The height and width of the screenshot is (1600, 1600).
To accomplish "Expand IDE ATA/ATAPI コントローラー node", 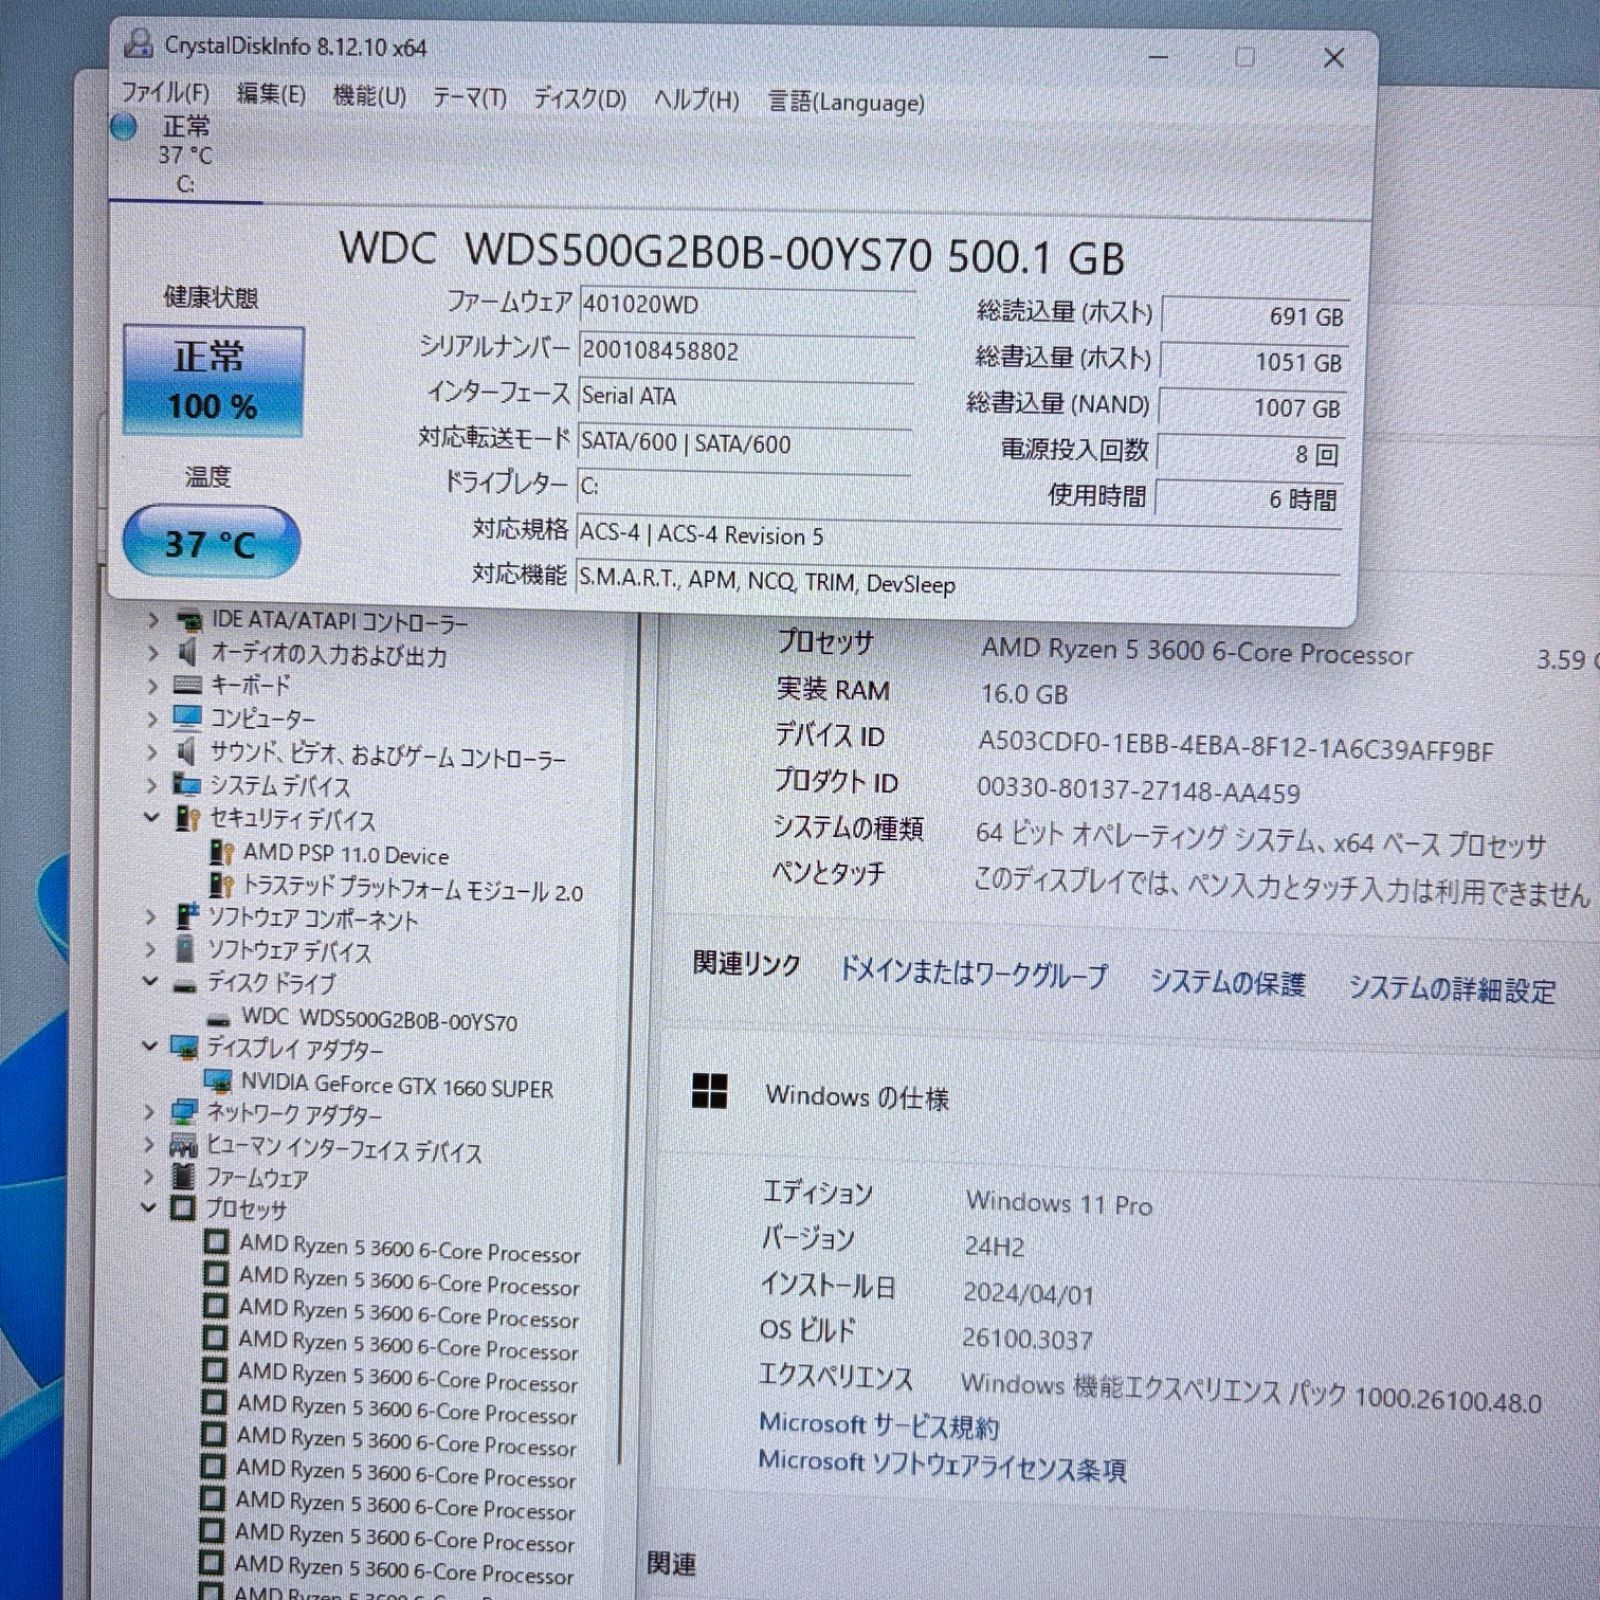I will [153, 621].
